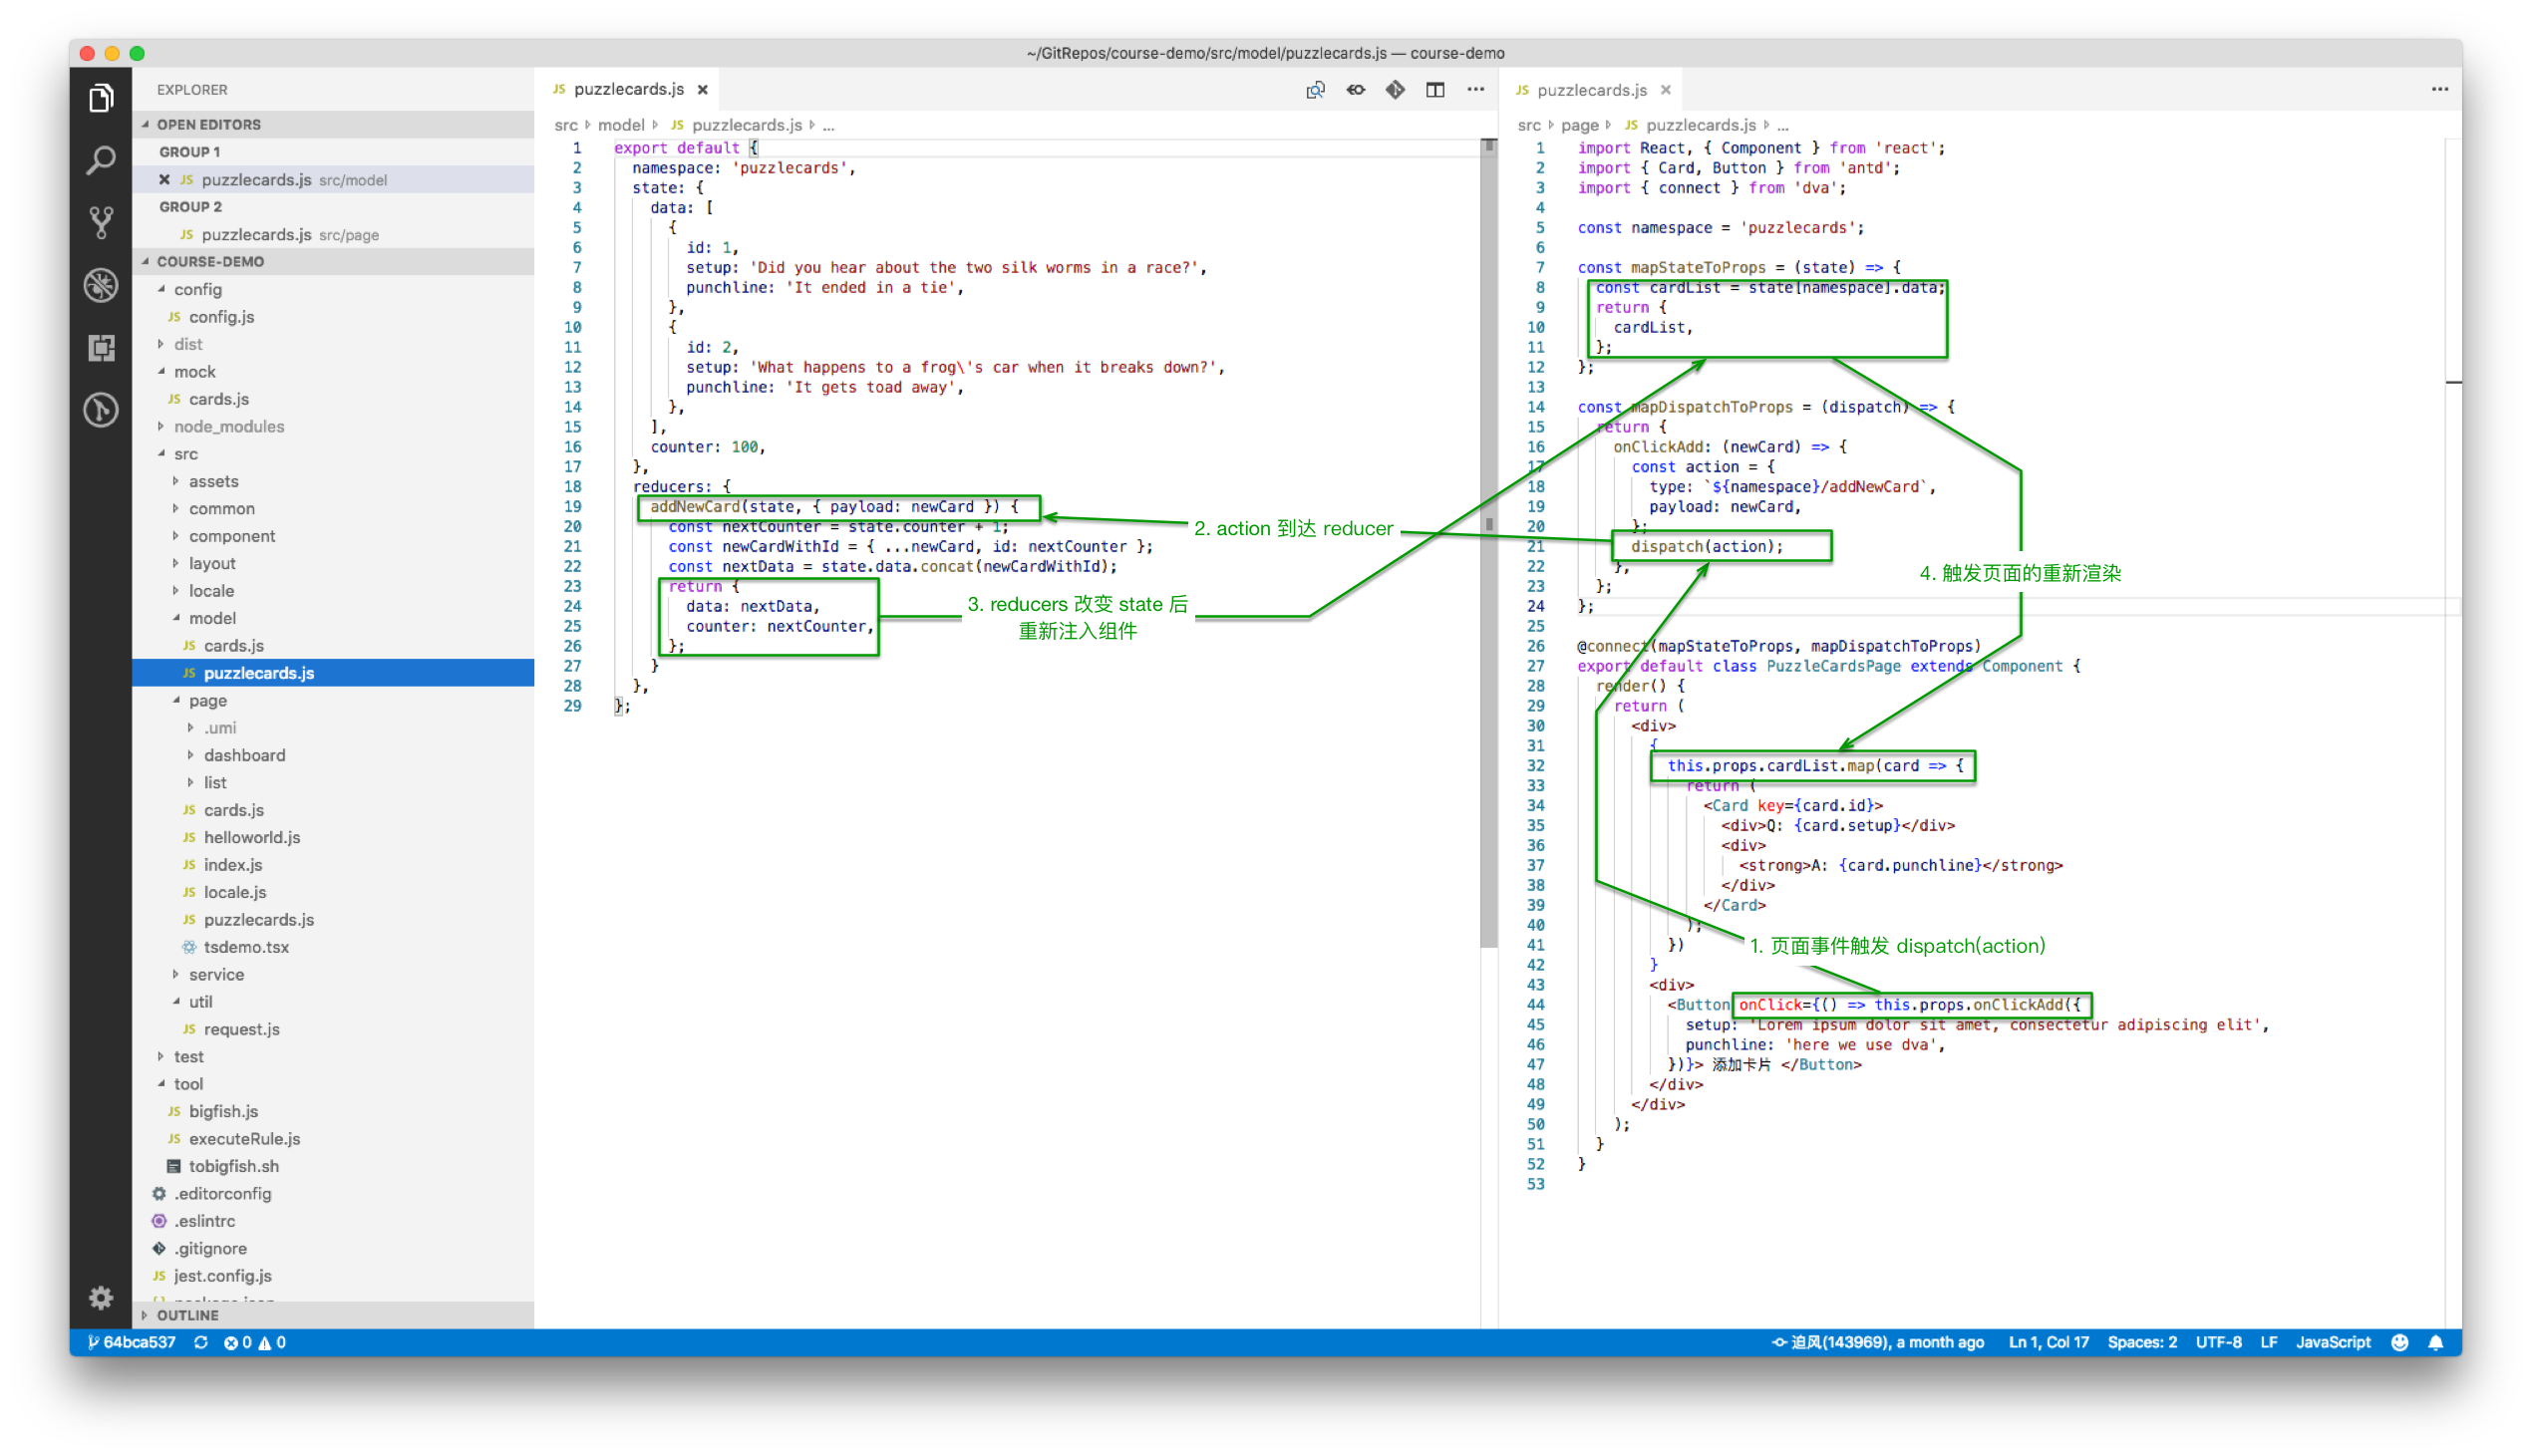Screen dimensions: 2532x1456
Task: Collapse the src folder
Action: [186, 453]
